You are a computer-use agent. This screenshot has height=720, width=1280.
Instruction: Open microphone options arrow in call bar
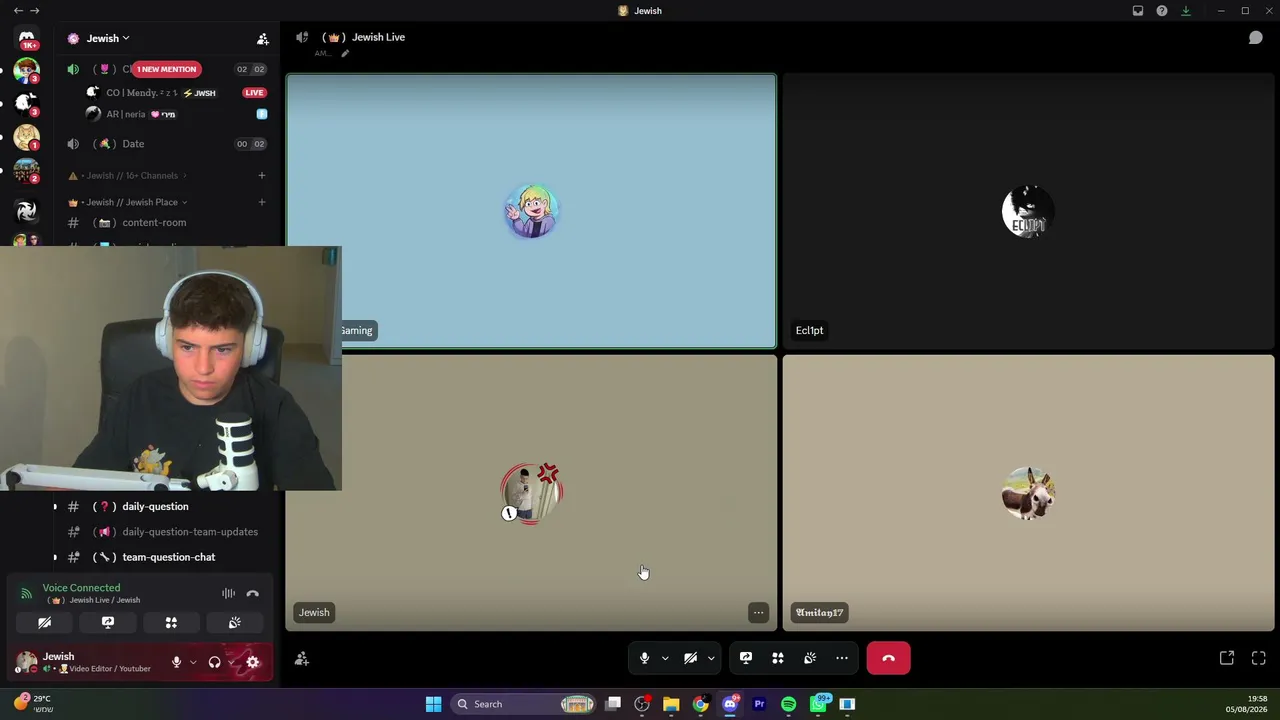click(665, 658)
